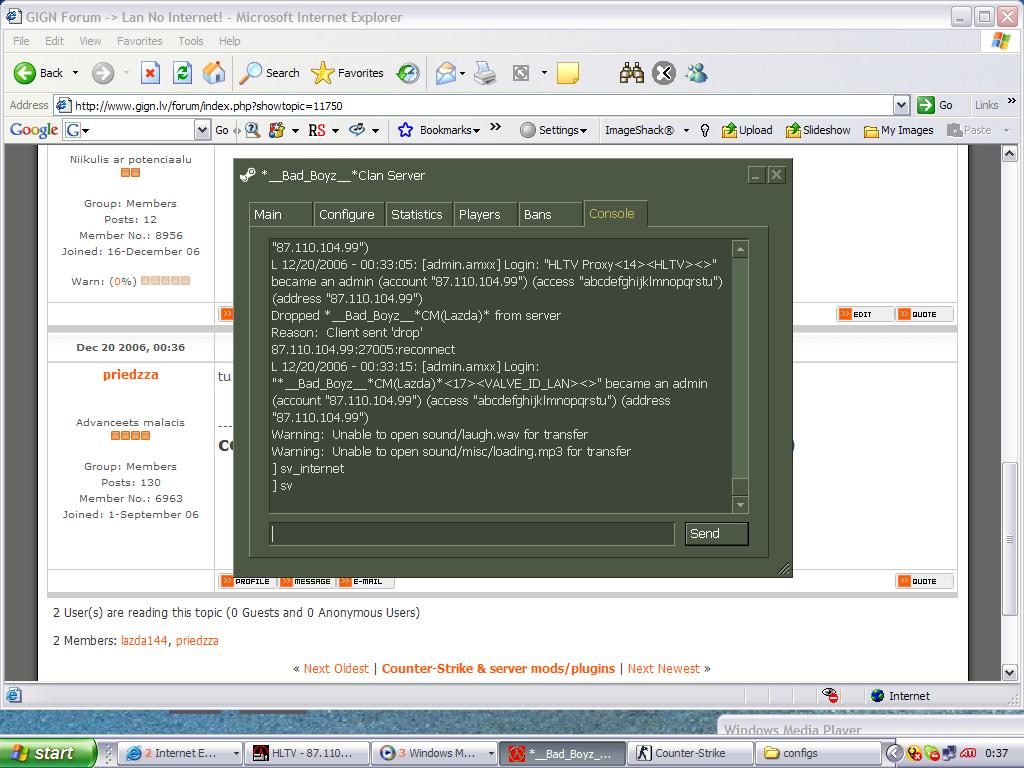Switch to the Statistics tab
Viewport: 1024px width, 768px height.
tap(417, 214)
